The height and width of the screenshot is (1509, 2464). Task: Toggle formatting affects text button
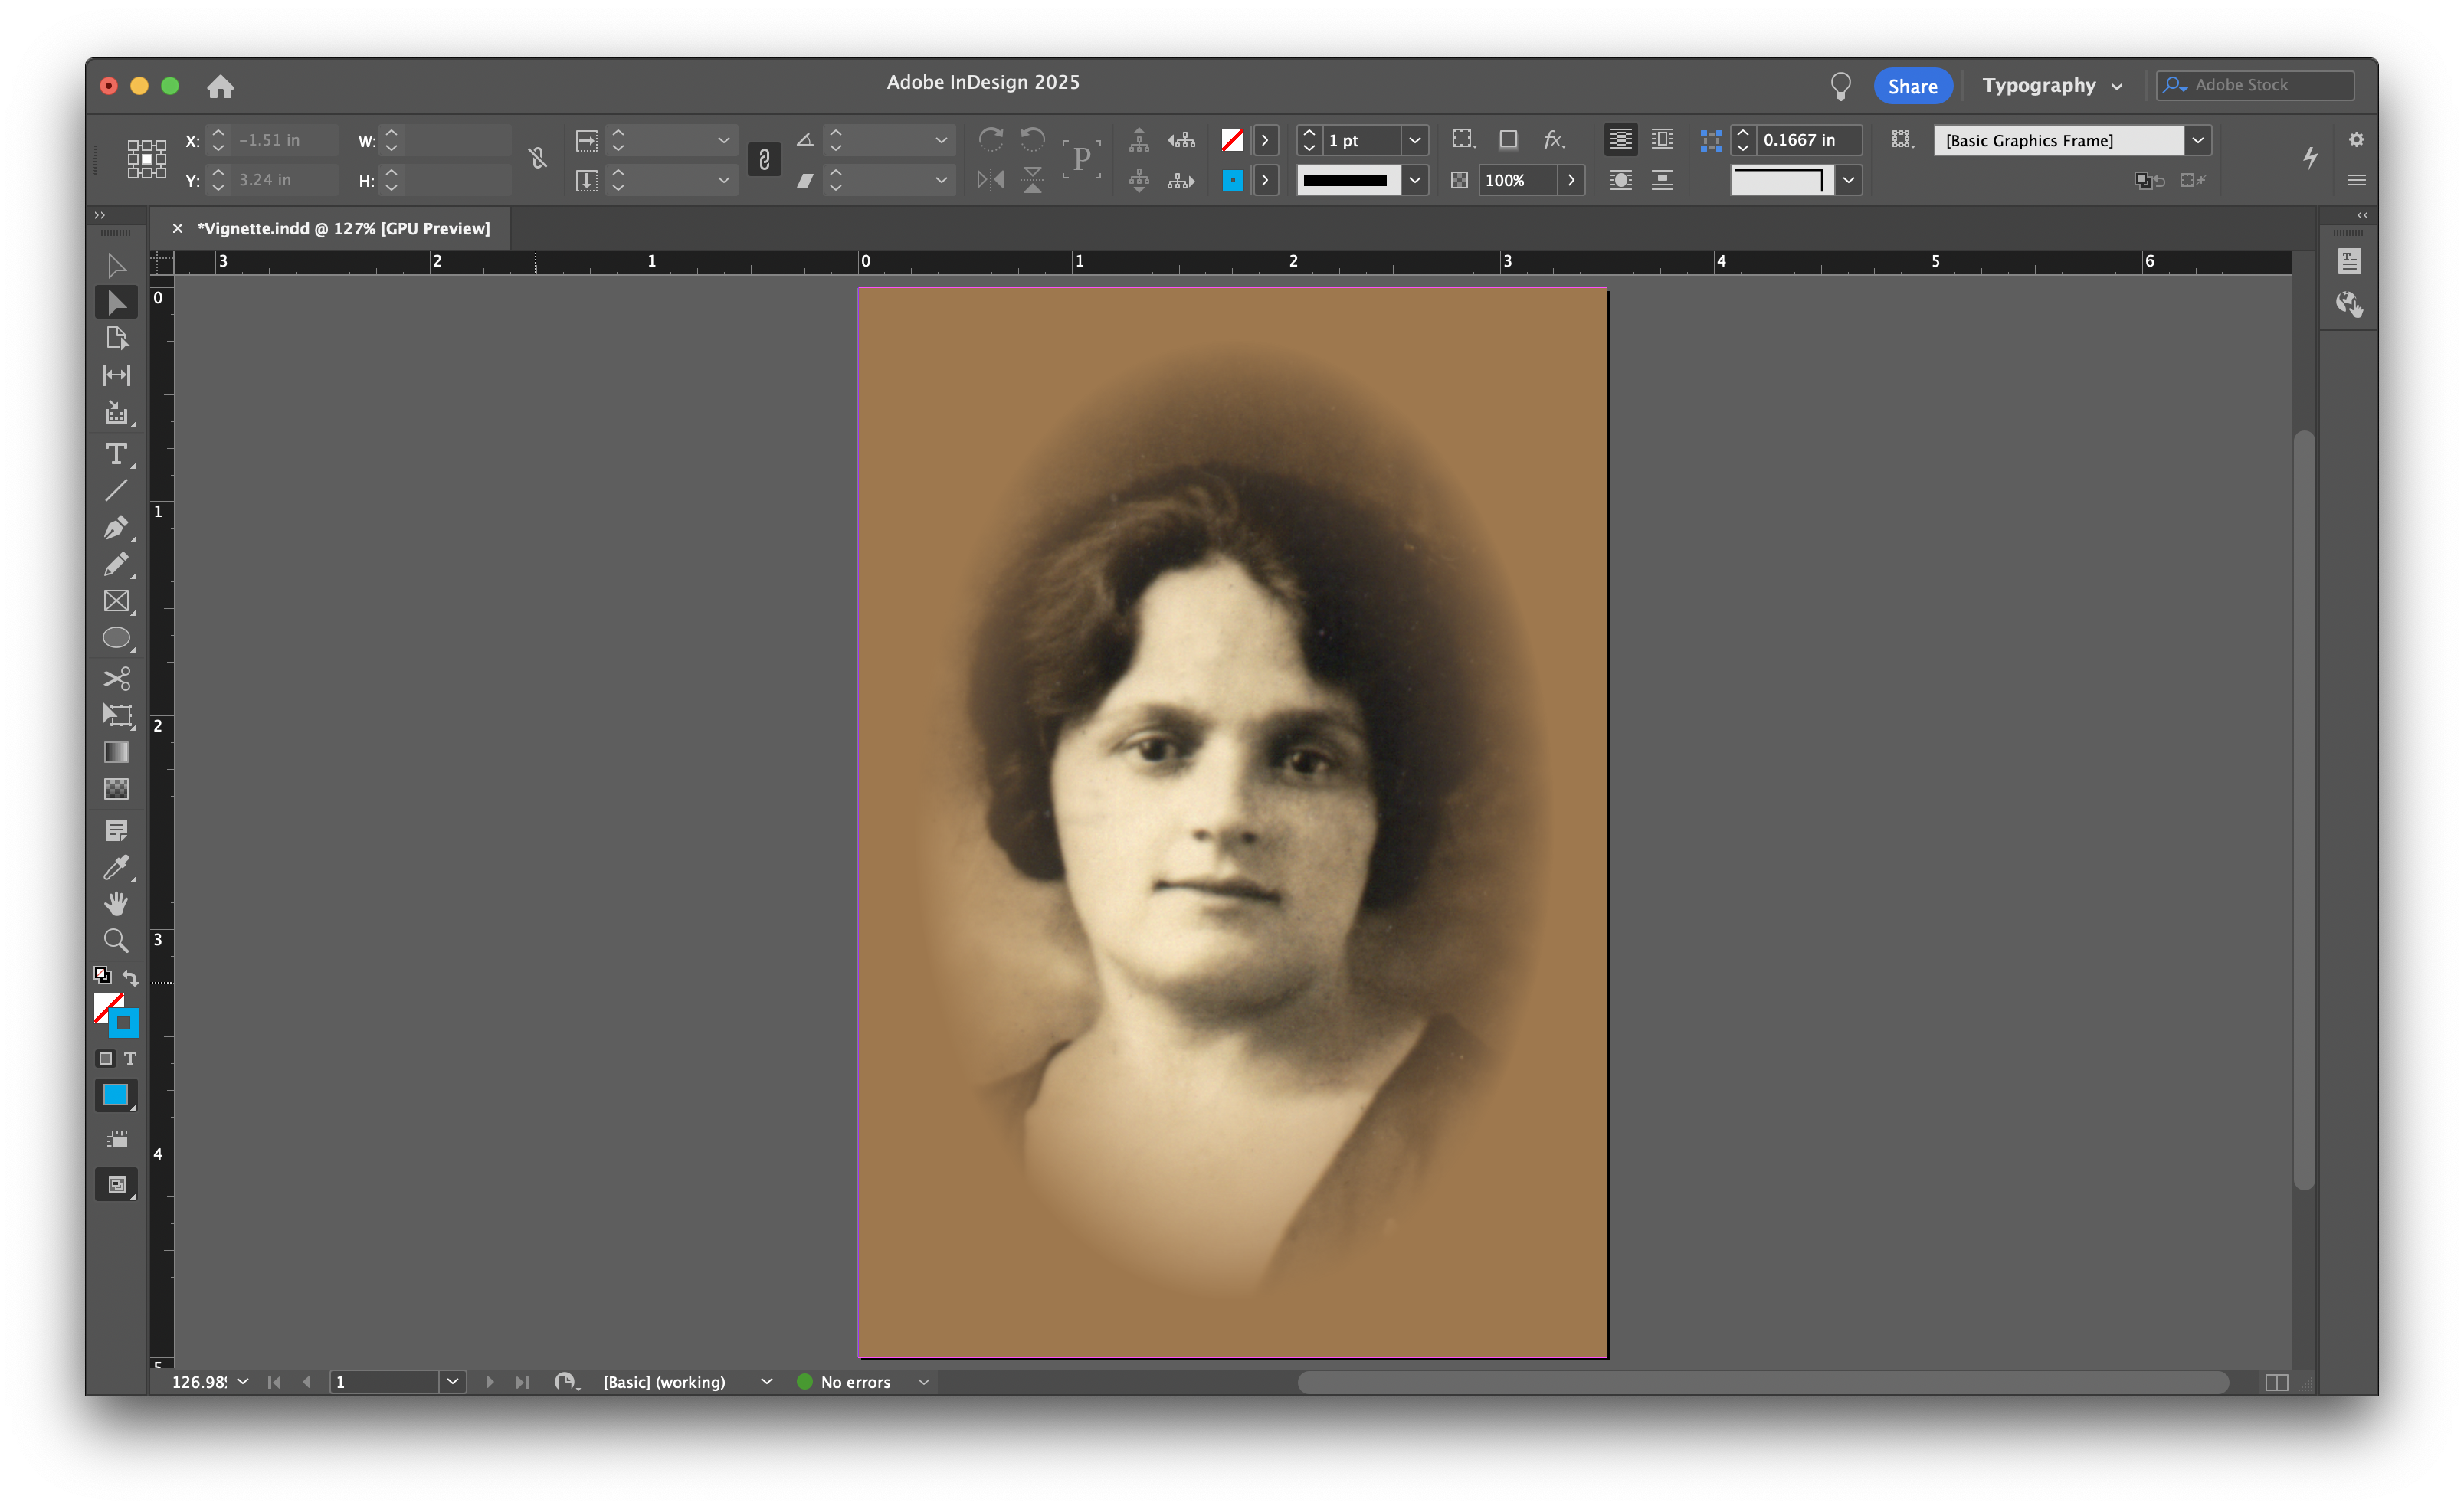(x=130, y=1058)
